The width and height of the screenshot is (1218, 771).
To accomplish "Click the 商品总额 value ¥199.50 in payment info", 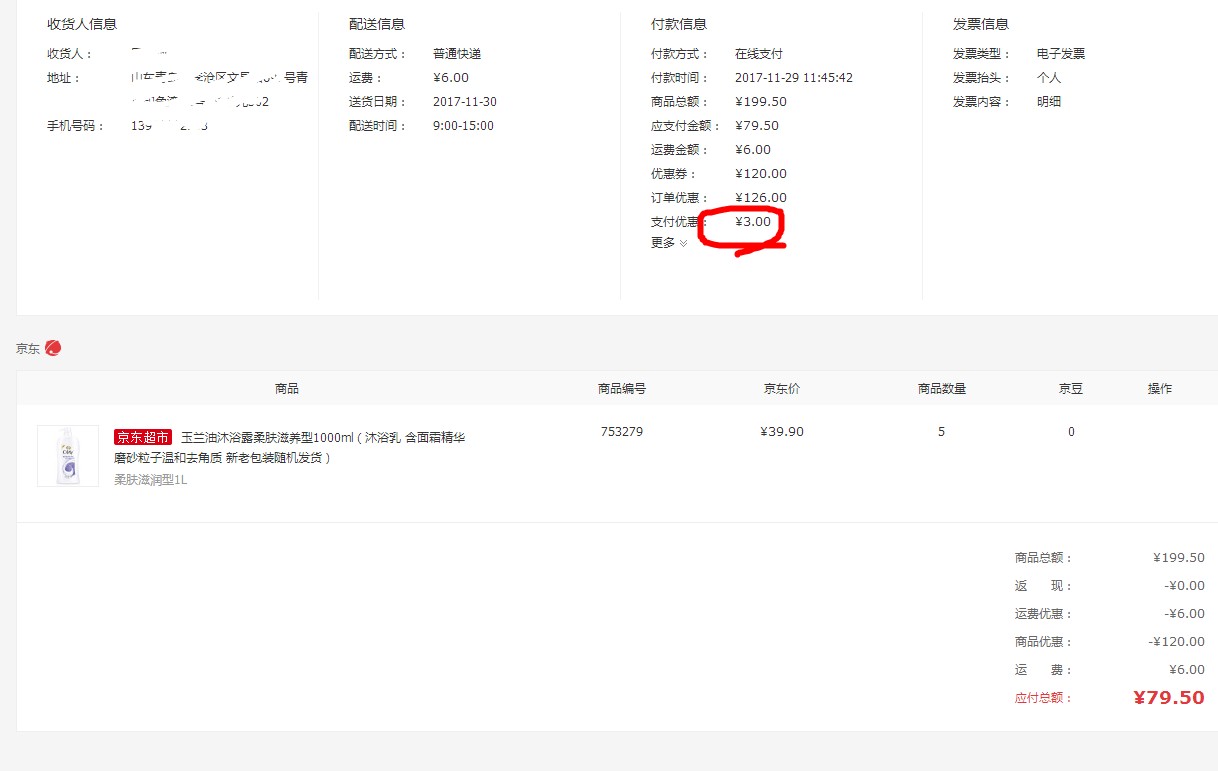I will 761,102.
